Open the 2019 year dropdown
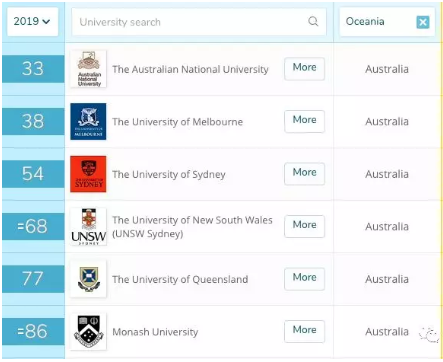Image resolution: width=443 pixels, height=362 pixels. click(x=33, y=22)
